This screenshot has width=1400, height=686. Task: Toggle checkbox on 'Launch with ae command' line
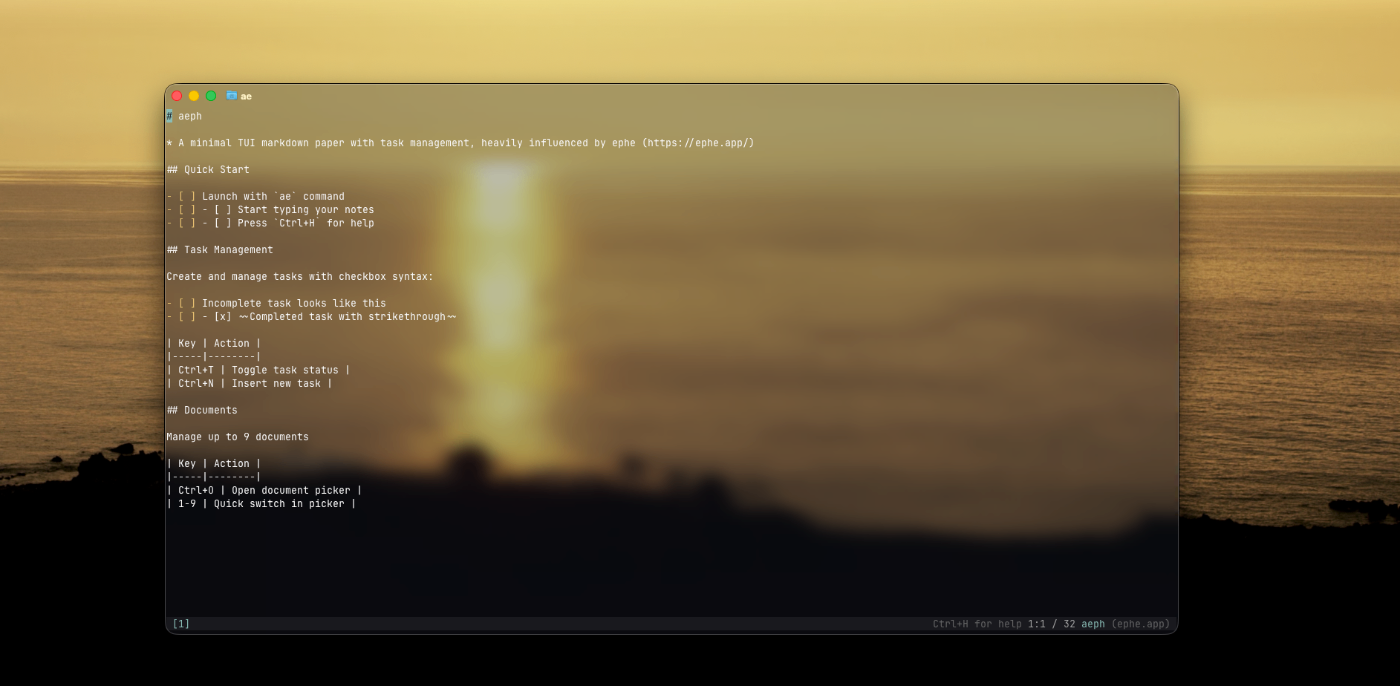pos(187,197)
